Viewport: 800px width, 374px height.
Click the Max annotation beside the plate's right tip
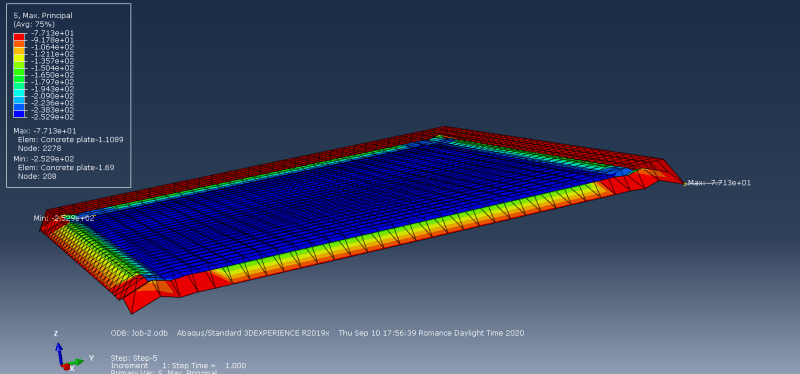point(719,183)
